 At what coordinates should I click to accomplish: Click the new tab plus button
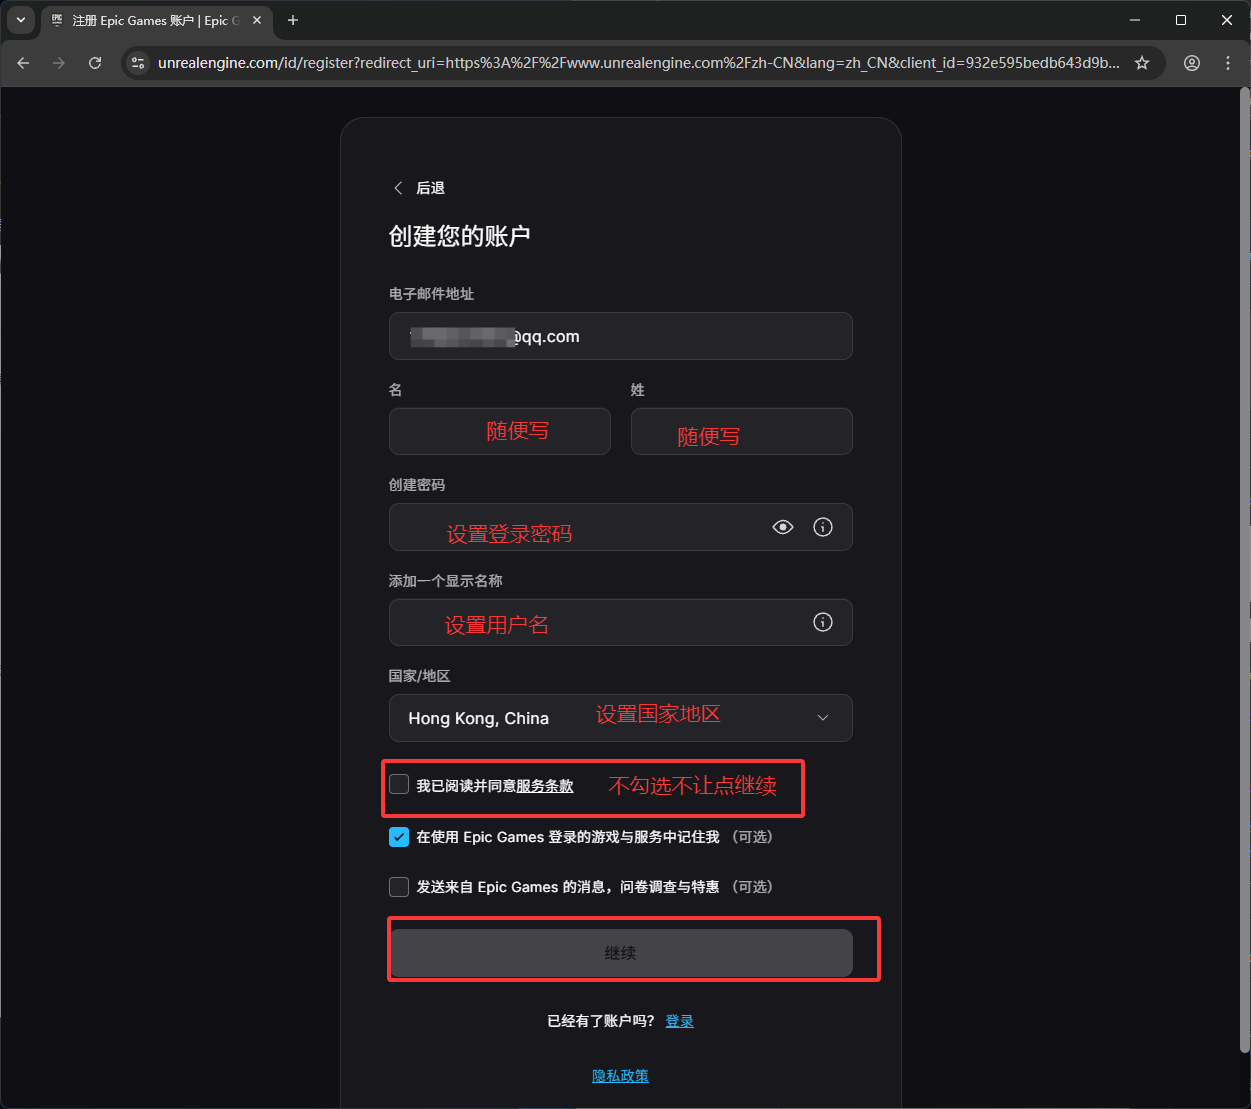pyautogui.click(x=292, y=20)
